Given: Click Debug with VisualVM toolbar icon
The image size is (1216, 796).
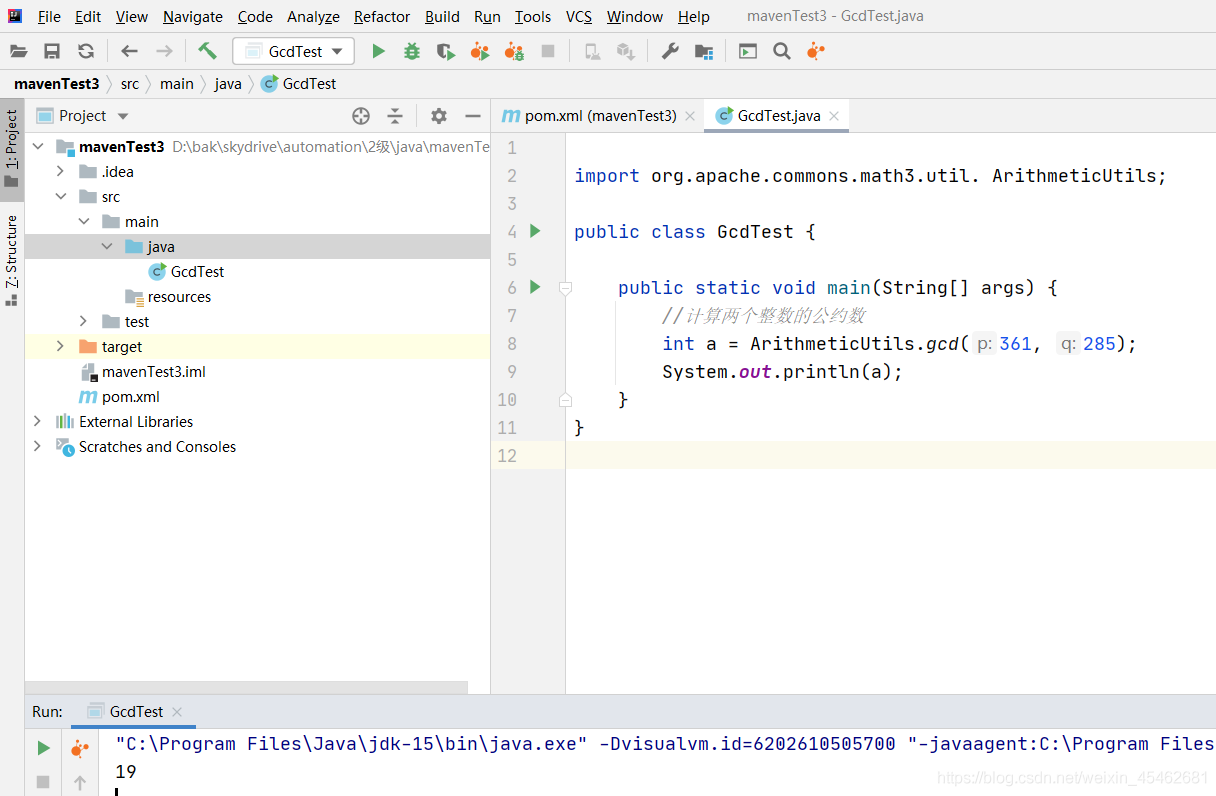Looking at the screenshot, I should click(x=514, y=51).
